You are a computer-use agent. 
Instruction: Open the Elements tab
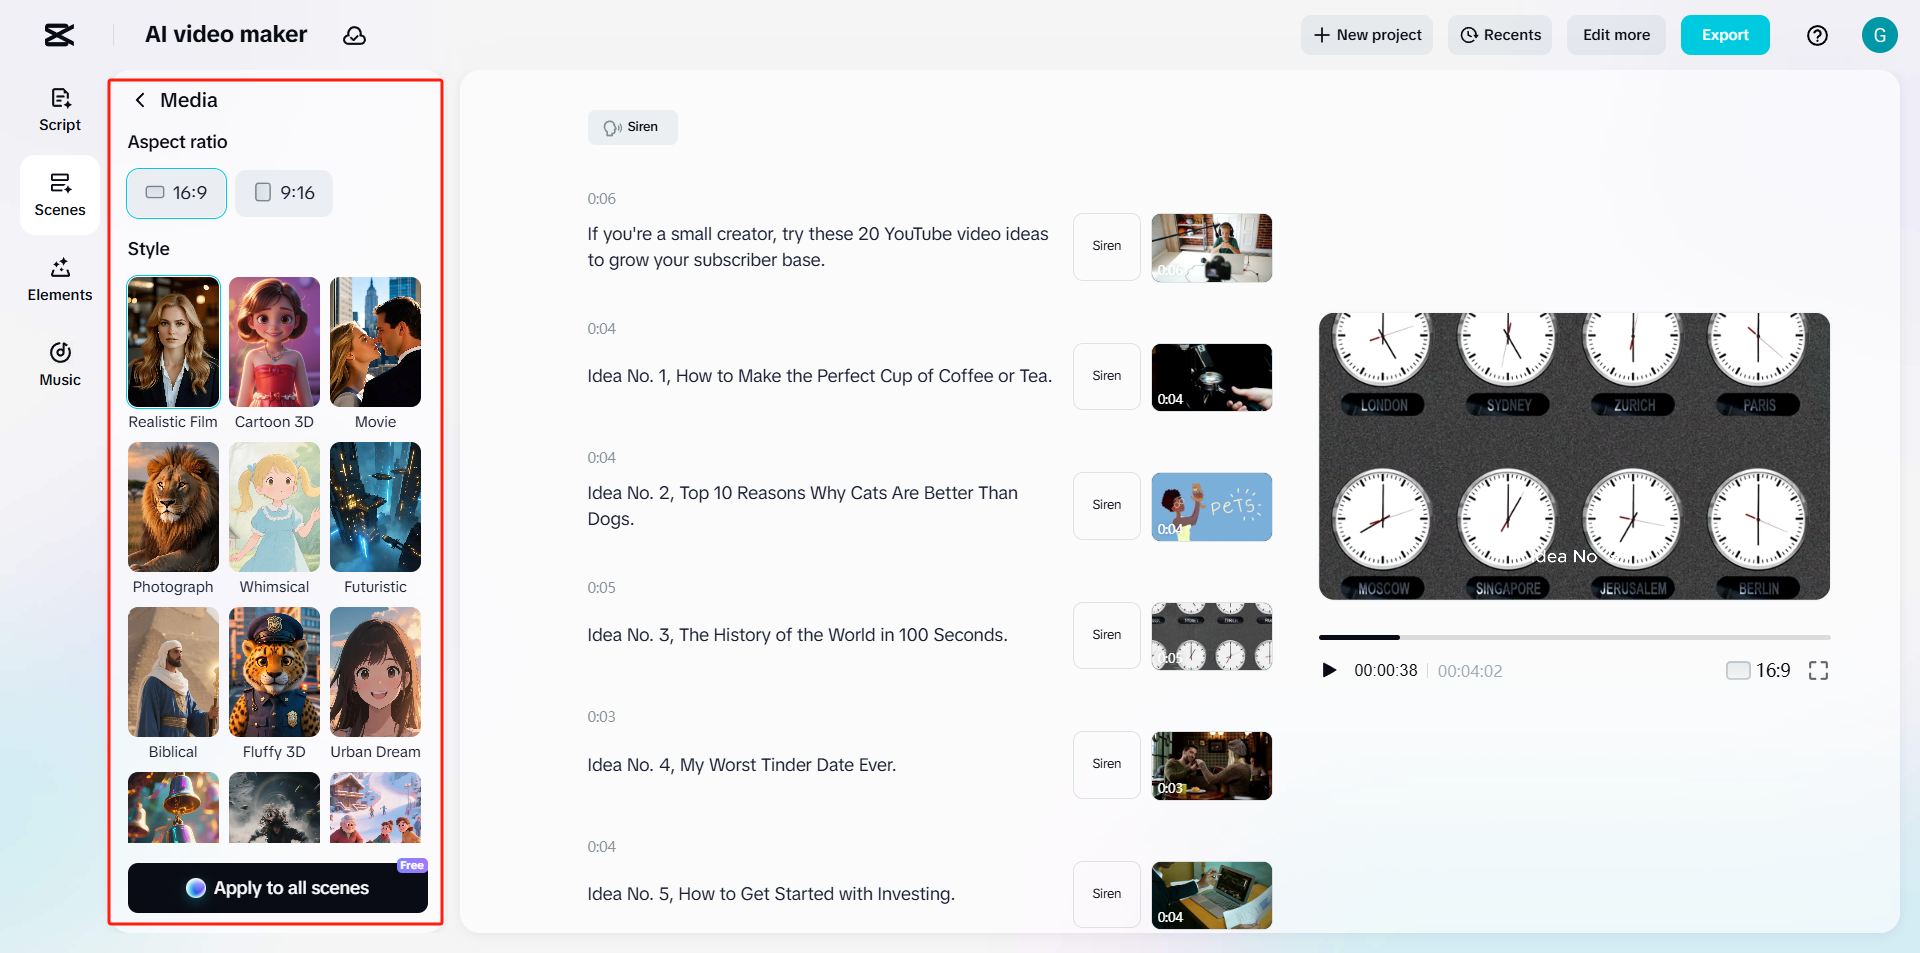[x=60, y=280]
